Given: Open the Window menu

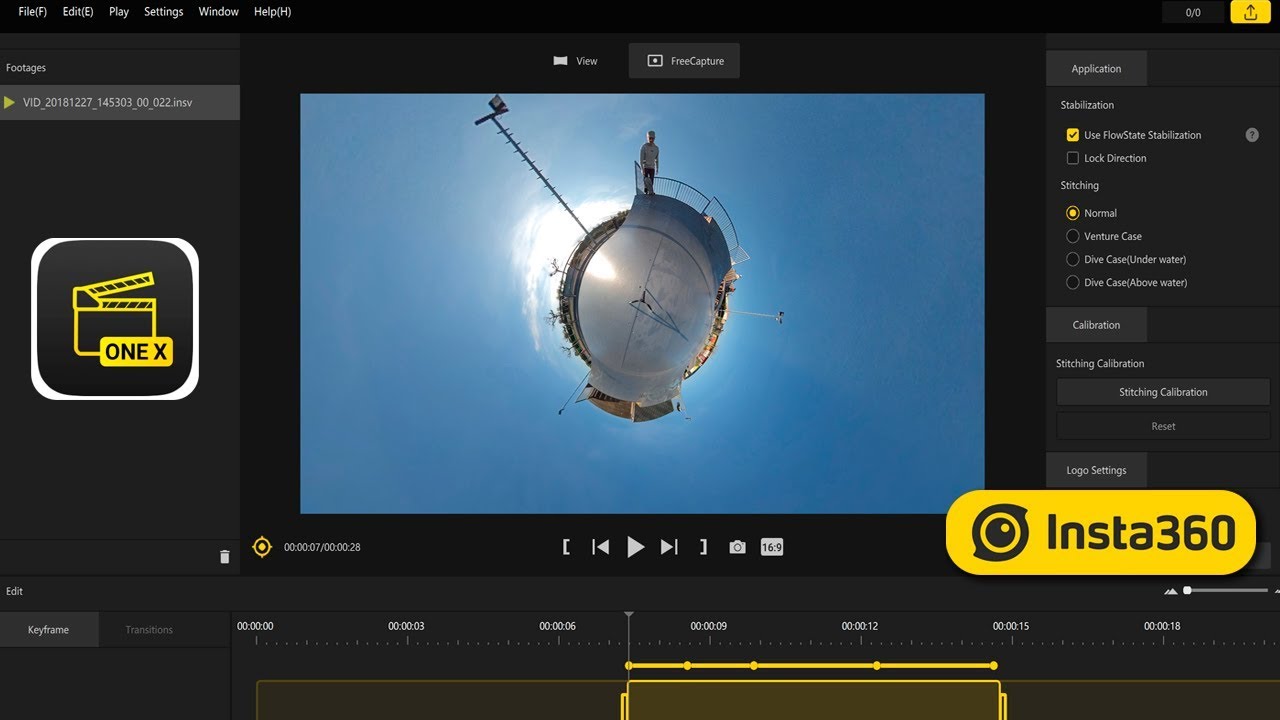Looking at the screenshot, I should pos(218,12).
